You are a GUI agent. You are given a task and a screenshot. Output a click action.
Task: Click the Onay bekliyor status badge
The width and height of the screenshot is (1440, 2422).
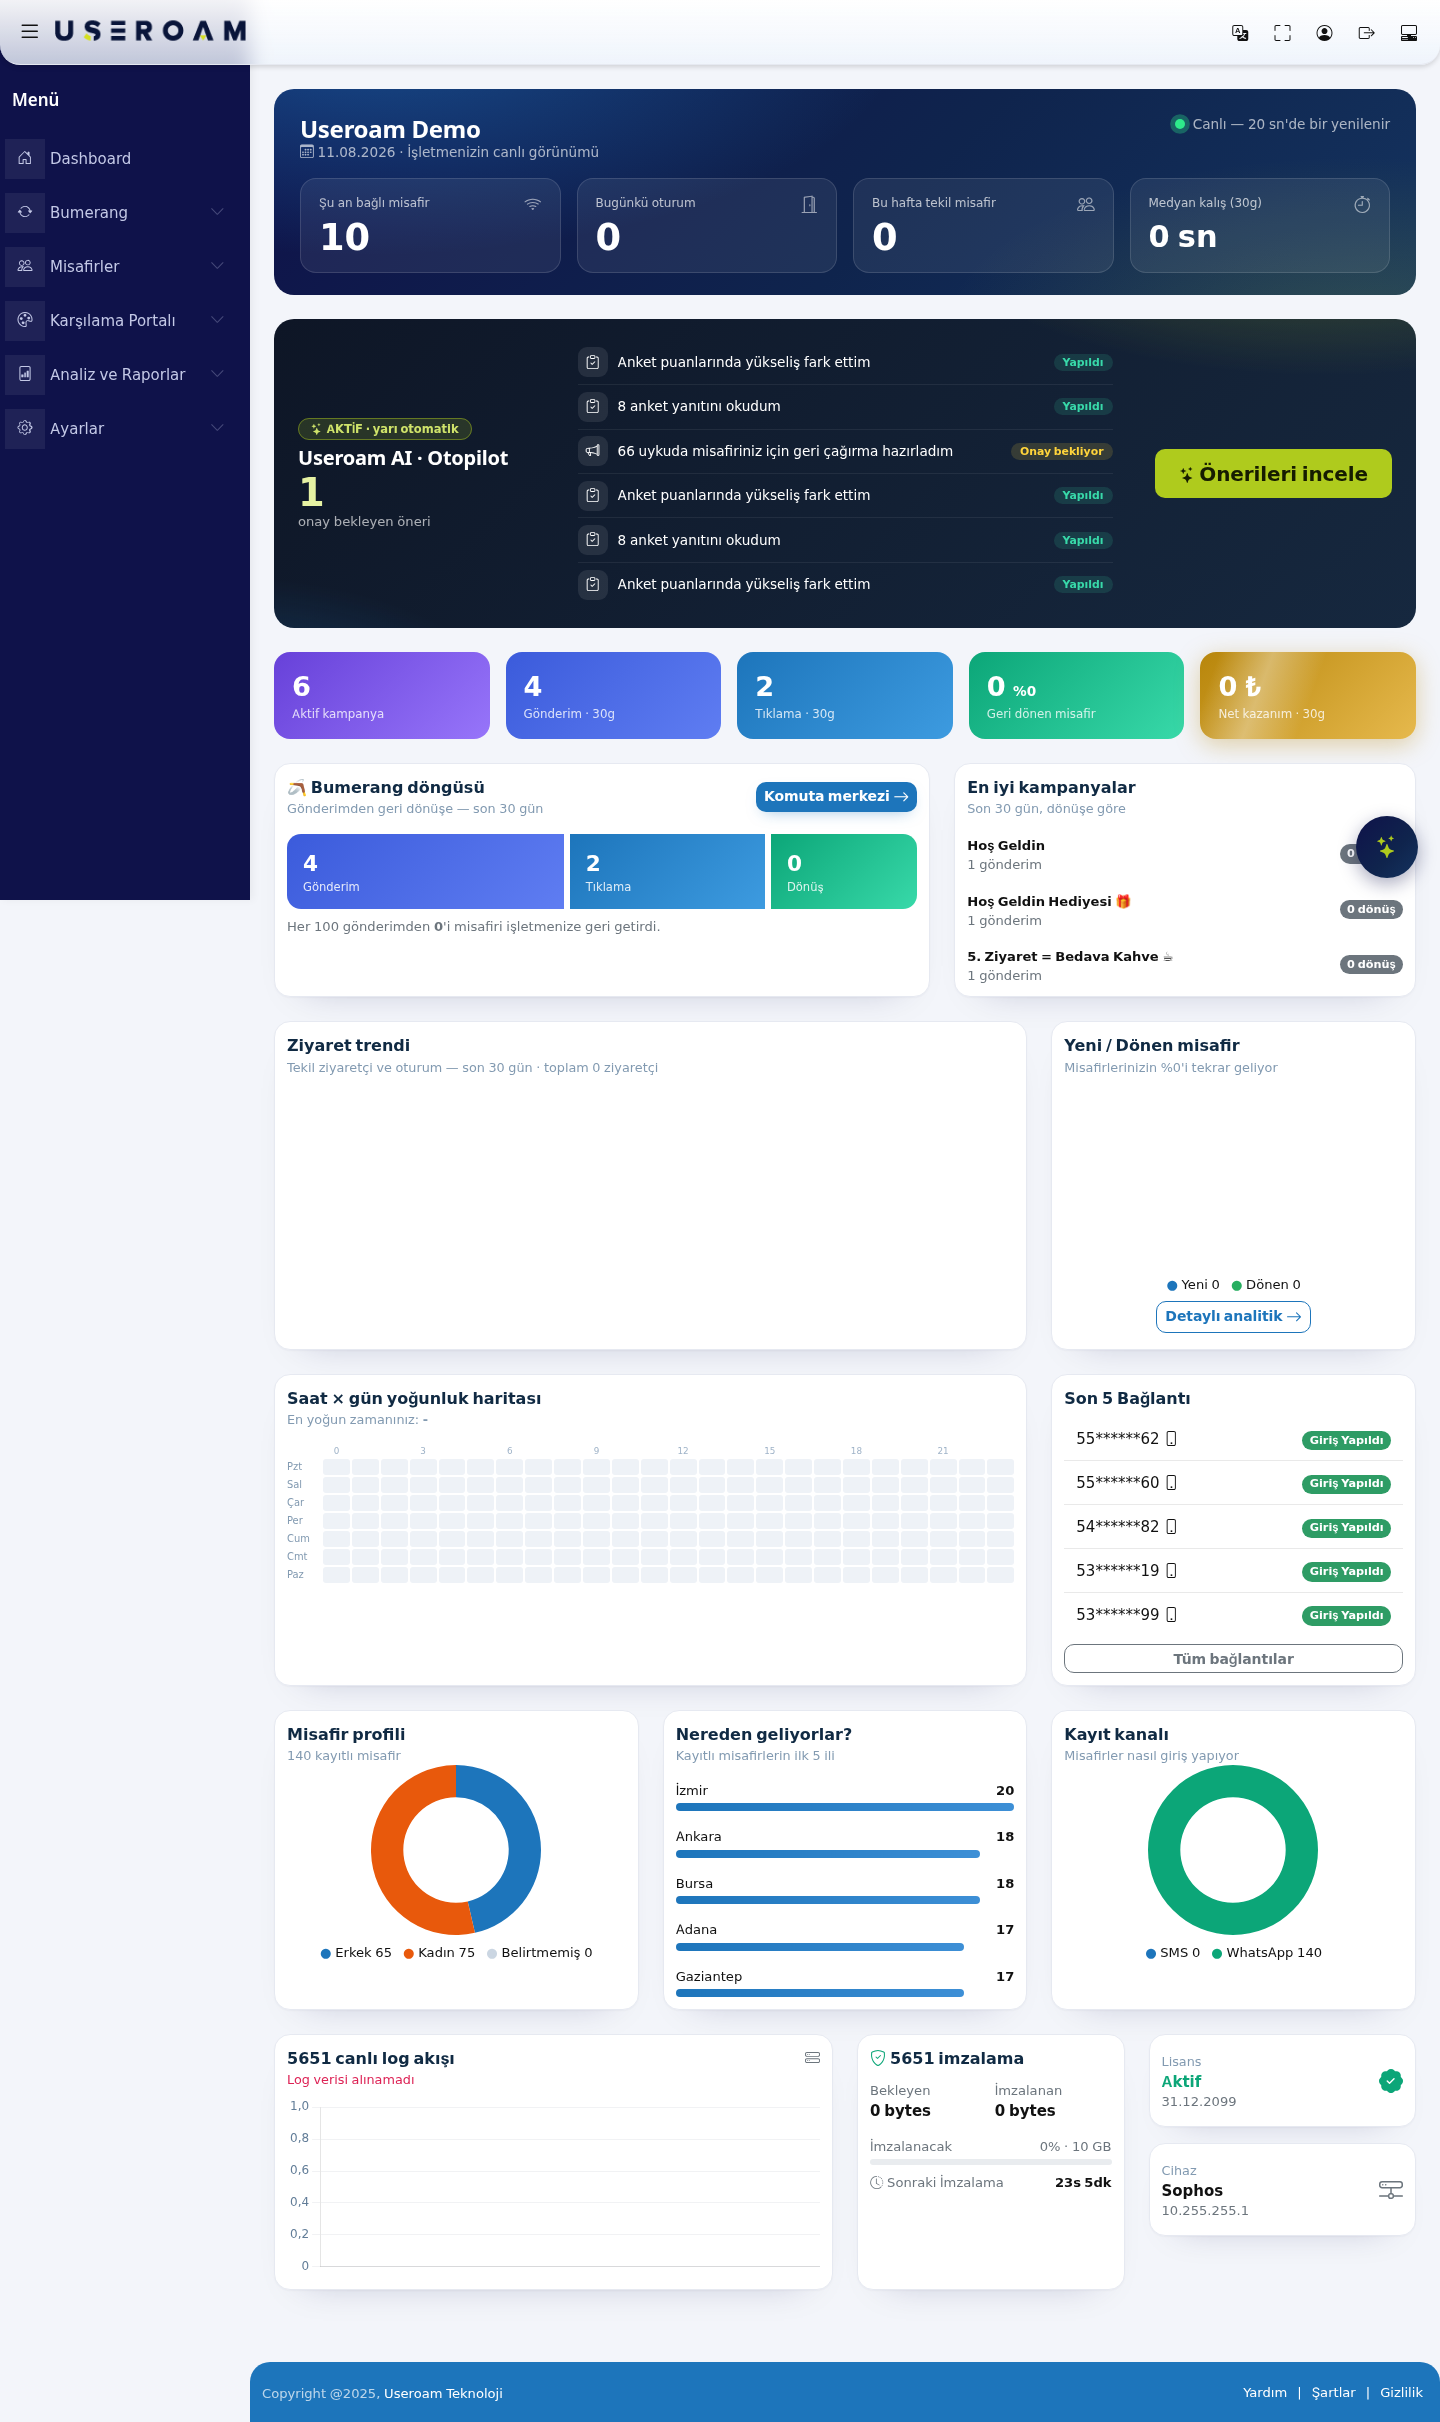[x=1061, y=452]
